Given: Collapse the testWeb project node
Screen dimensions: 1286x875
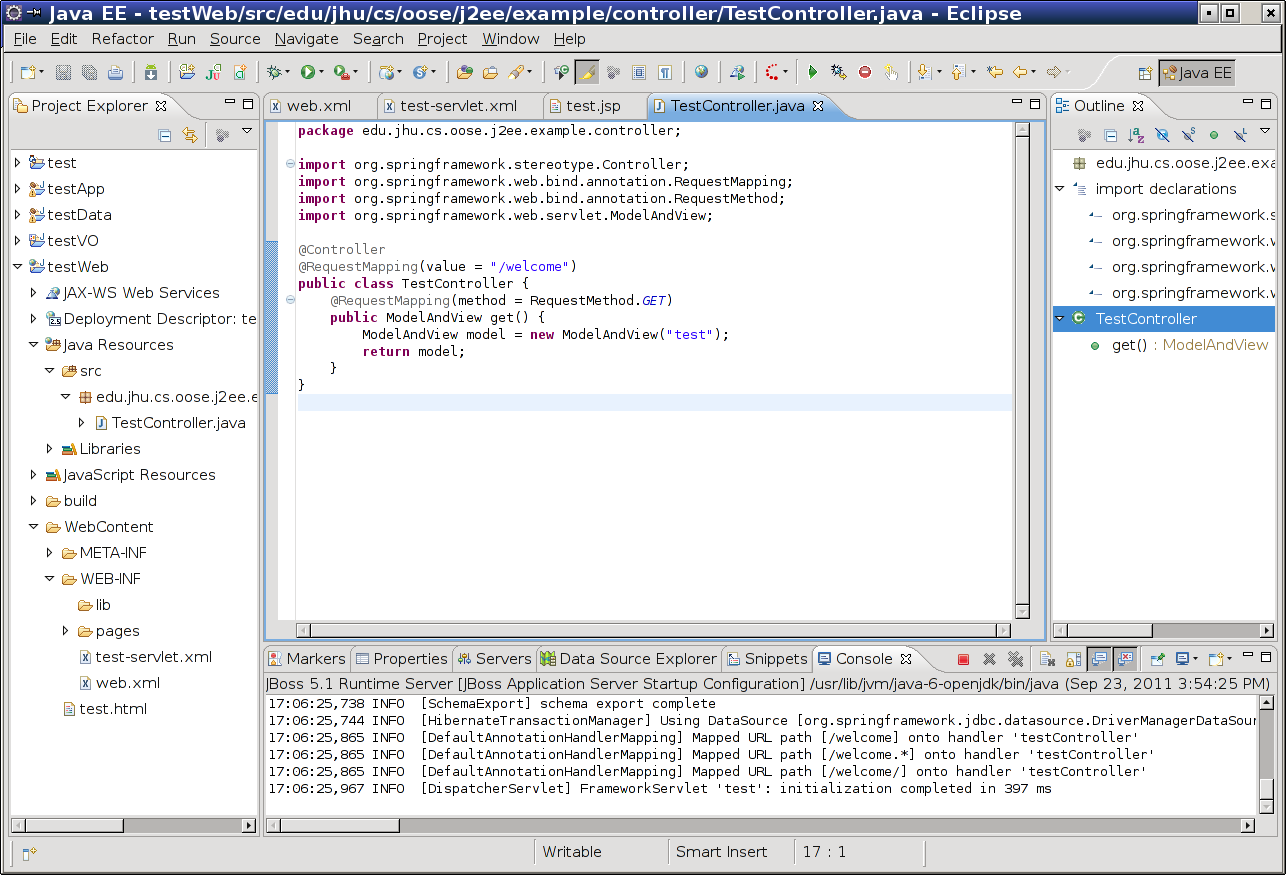Looking at the screenshot, I should [17, 267].
